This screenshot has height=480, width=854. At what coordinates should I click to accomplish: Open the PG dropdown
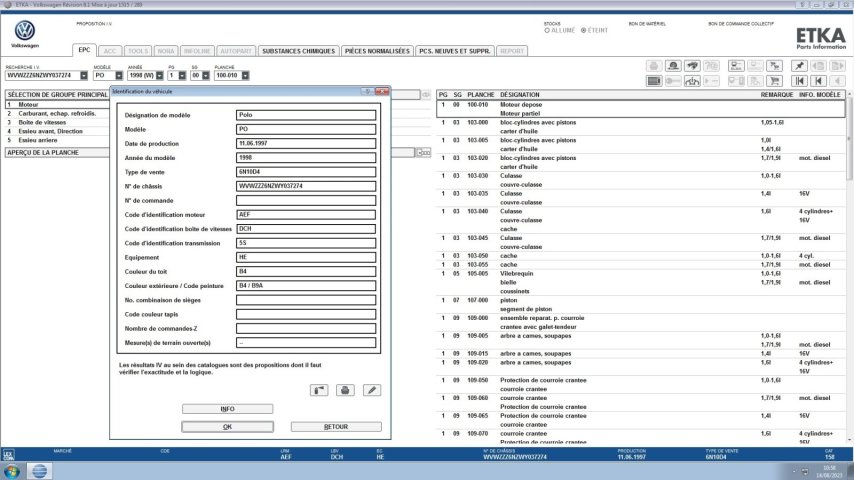coord(182,76)
